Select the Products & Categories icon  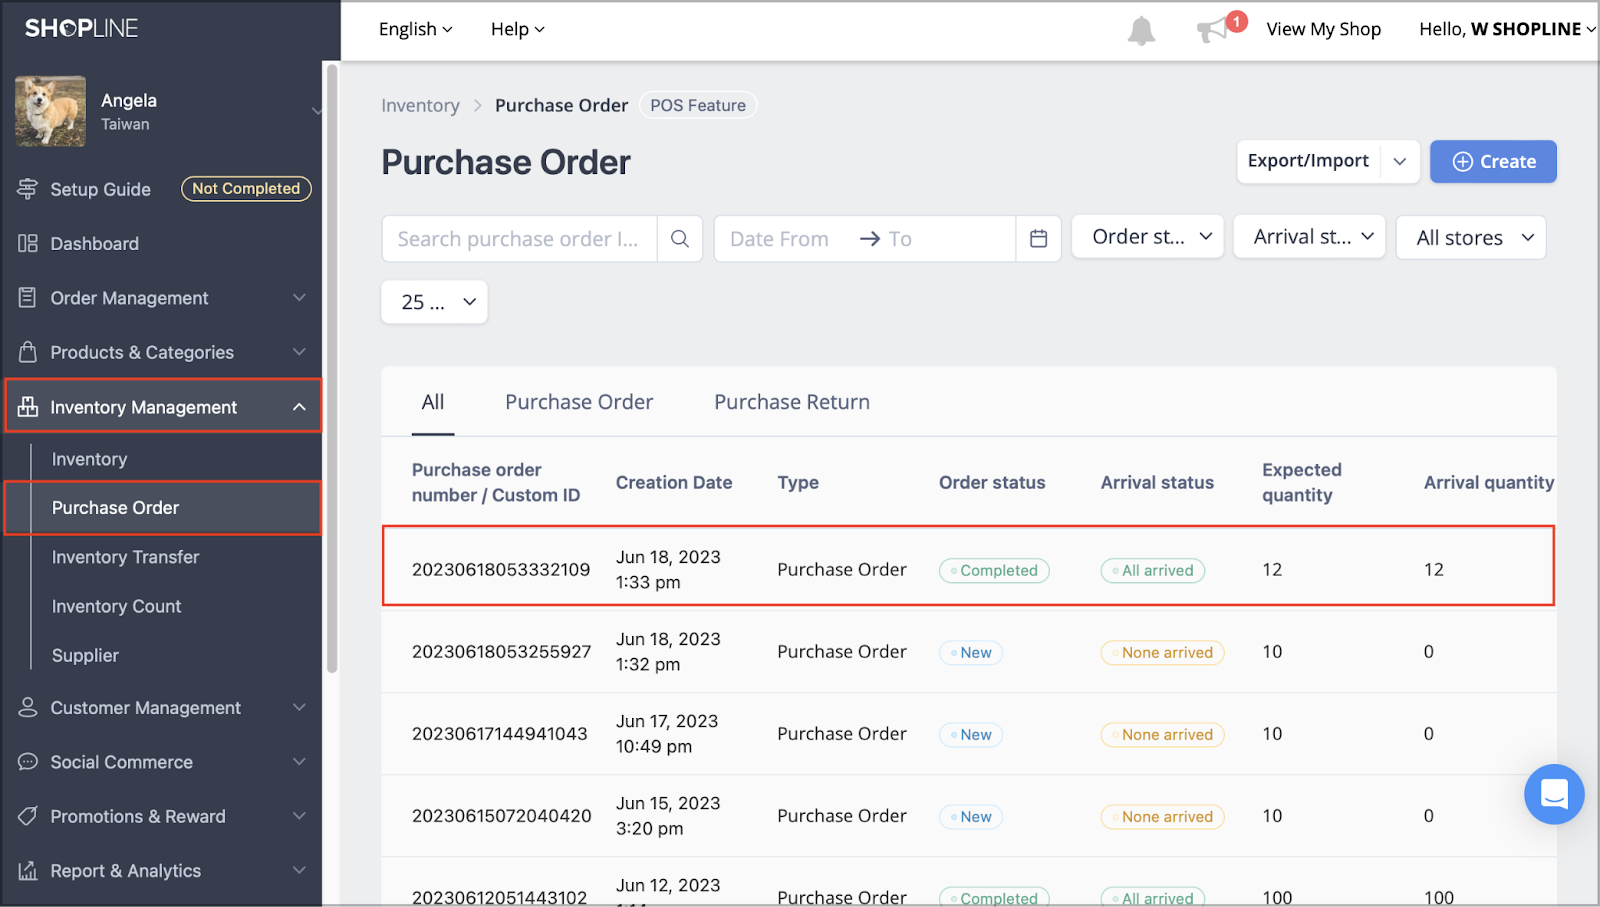pyautogui.click(x=27, y=352)
